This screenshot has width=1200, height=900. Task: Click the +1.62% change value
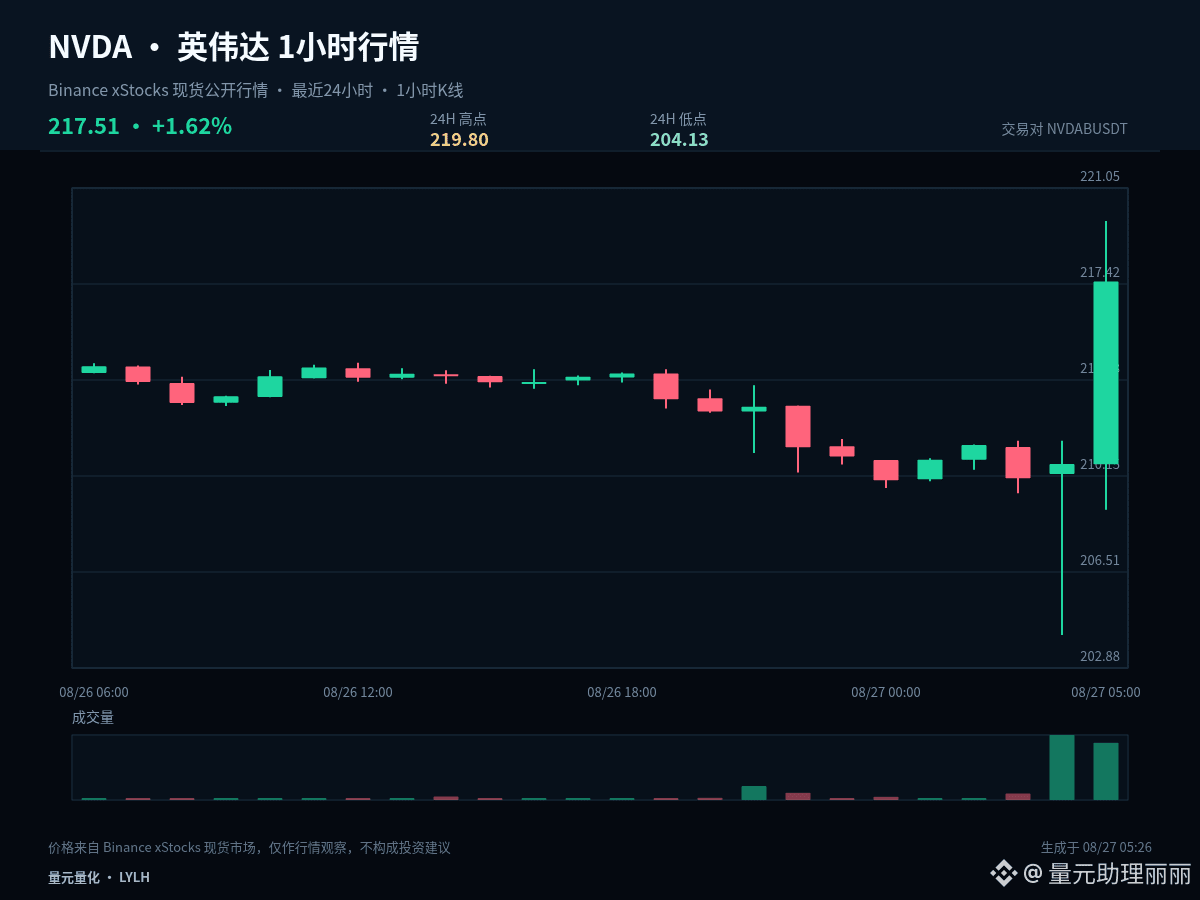192,126
